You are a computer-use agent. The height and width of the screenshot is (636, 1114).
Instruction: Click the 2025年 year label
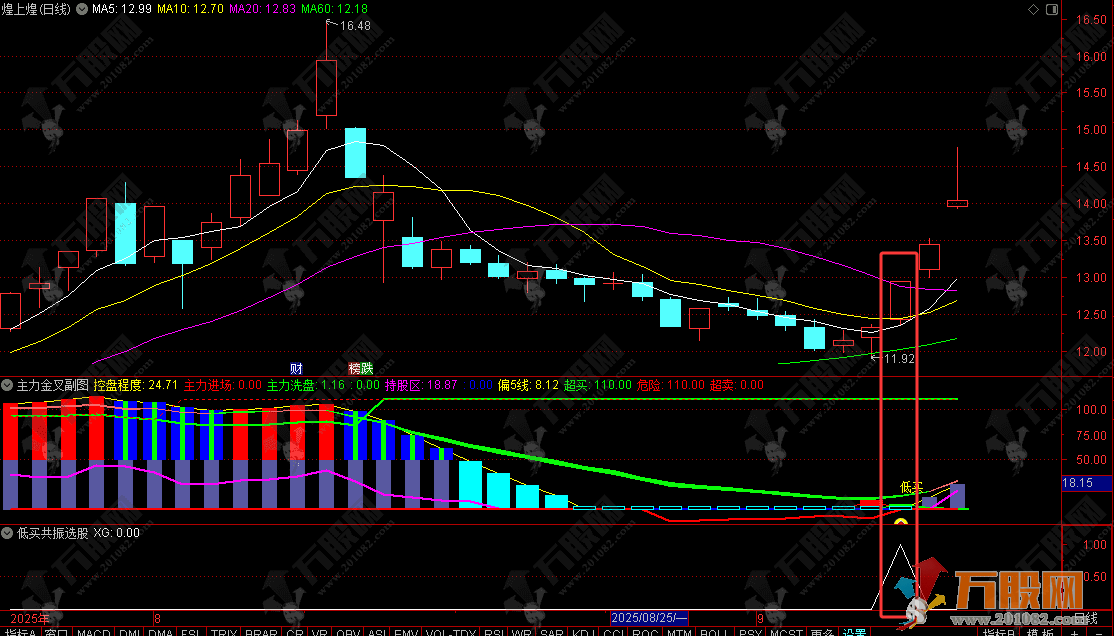[x=30, y=619]
